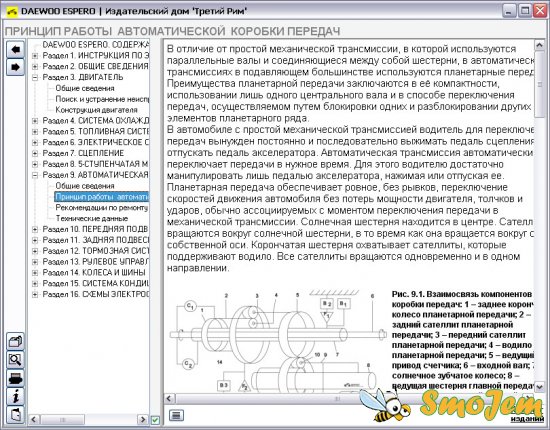The image size is (550, 430).
Task: Select DAEWOO ESPERO. СОДЕРЖАНИЕ root item
Action: click(95, 45)
